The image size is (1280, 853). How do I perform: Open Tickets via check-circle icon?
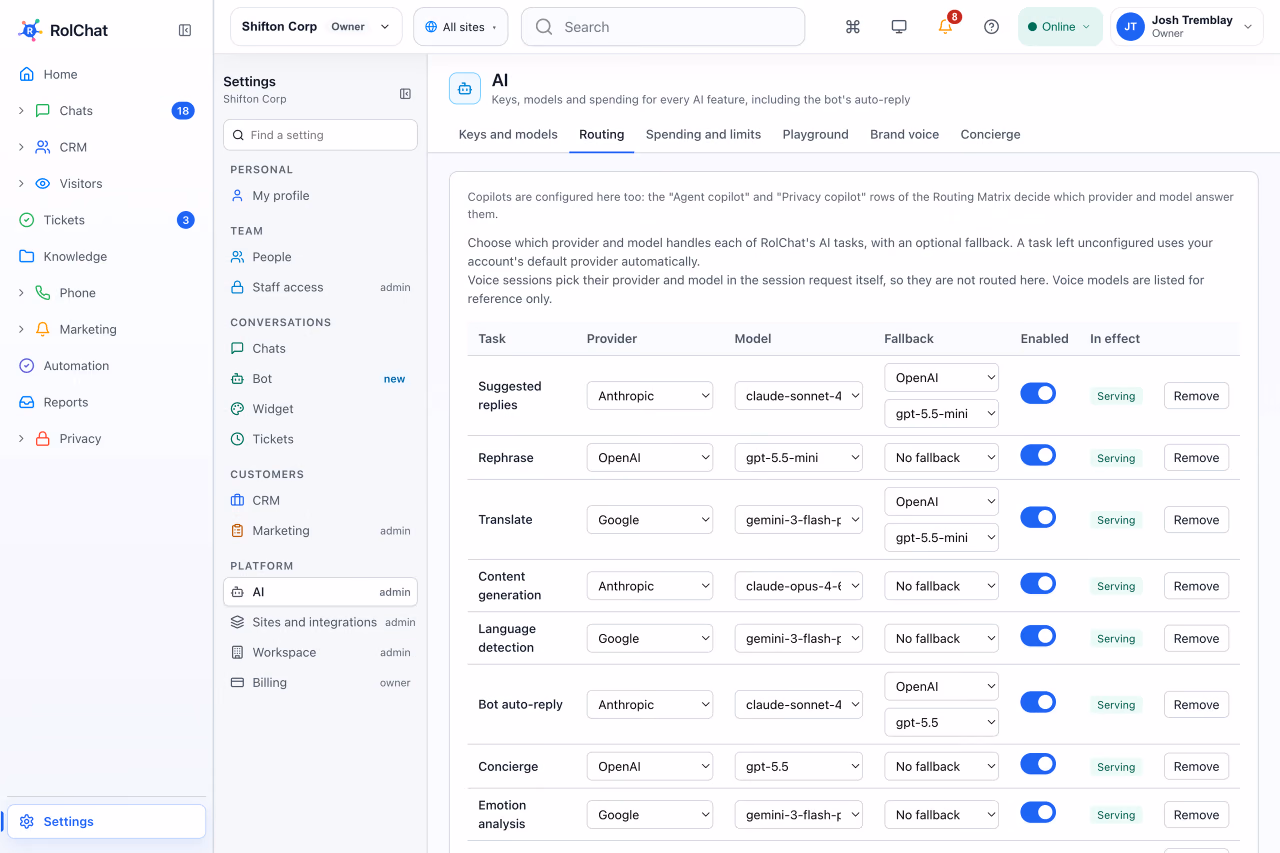click(x=27, y=220)
